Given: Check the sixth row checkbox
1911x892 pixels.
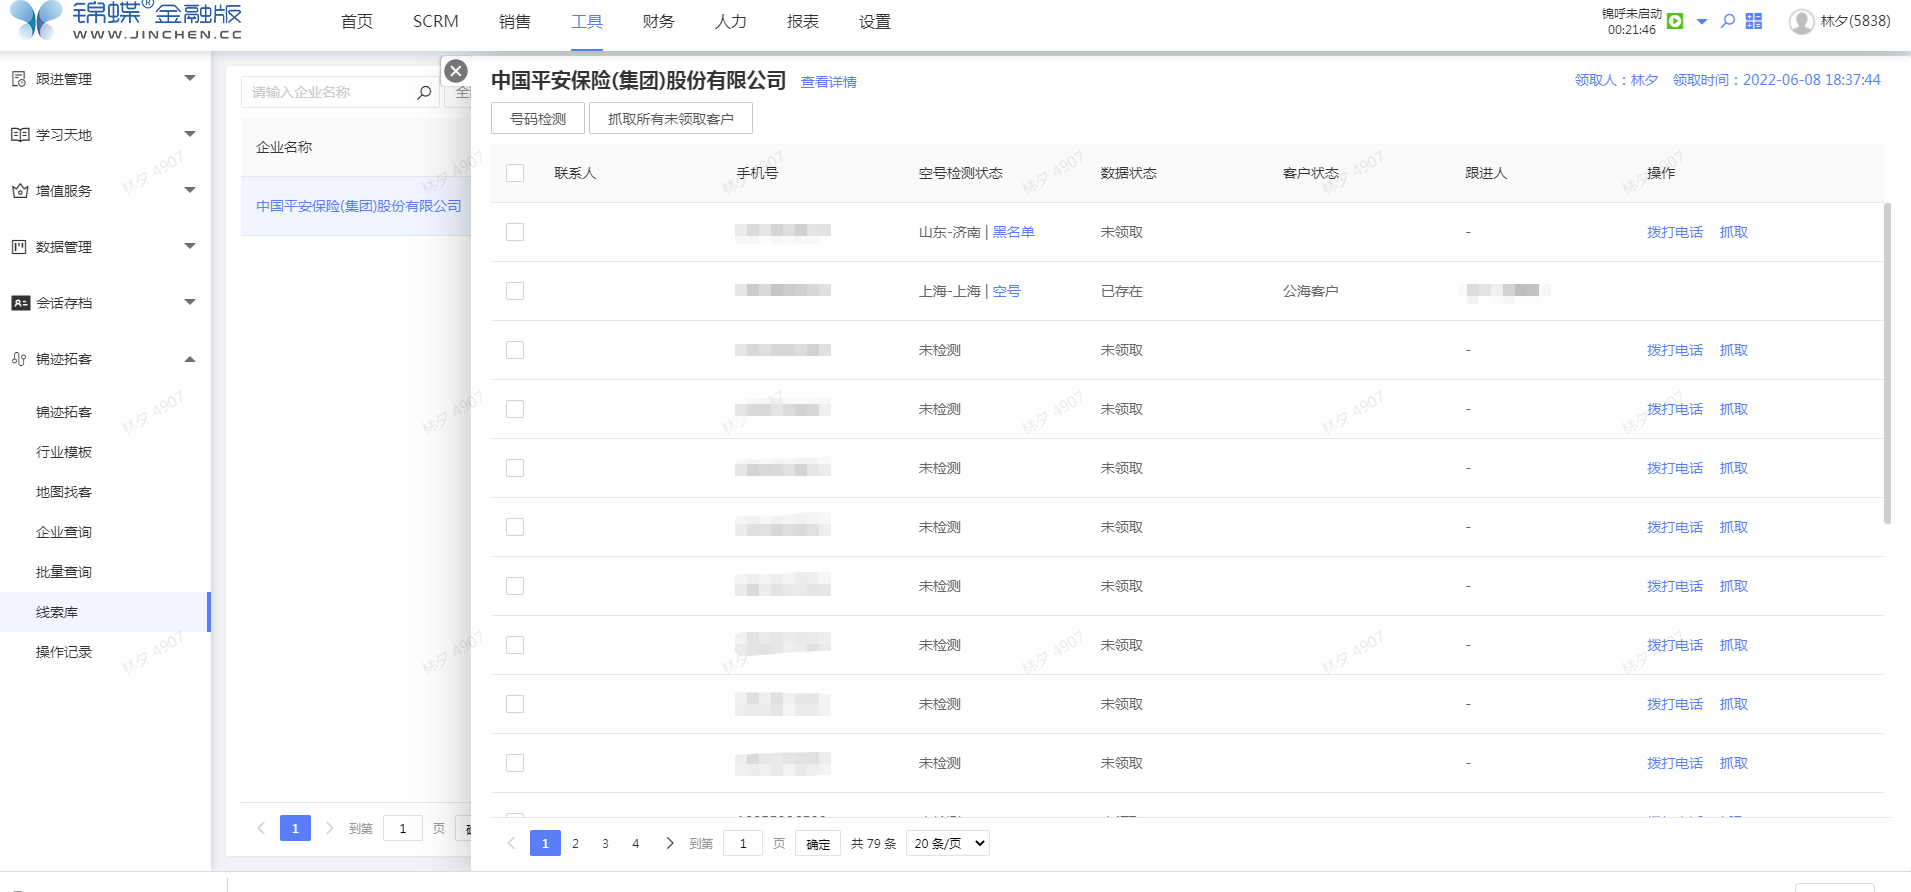Looking at the screenshot, I should pyautogui.click(x=515, y=527).
